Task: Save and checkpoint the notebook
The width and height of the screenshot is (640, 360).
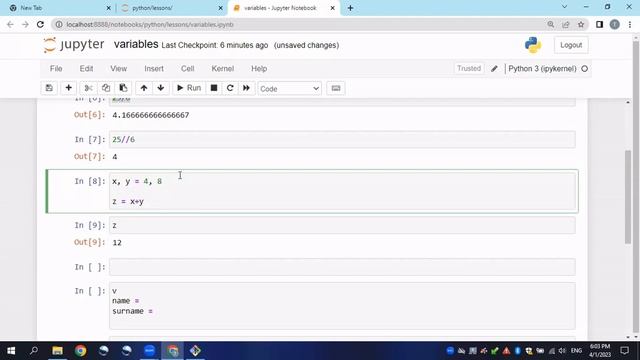Action: coord(49,88)
